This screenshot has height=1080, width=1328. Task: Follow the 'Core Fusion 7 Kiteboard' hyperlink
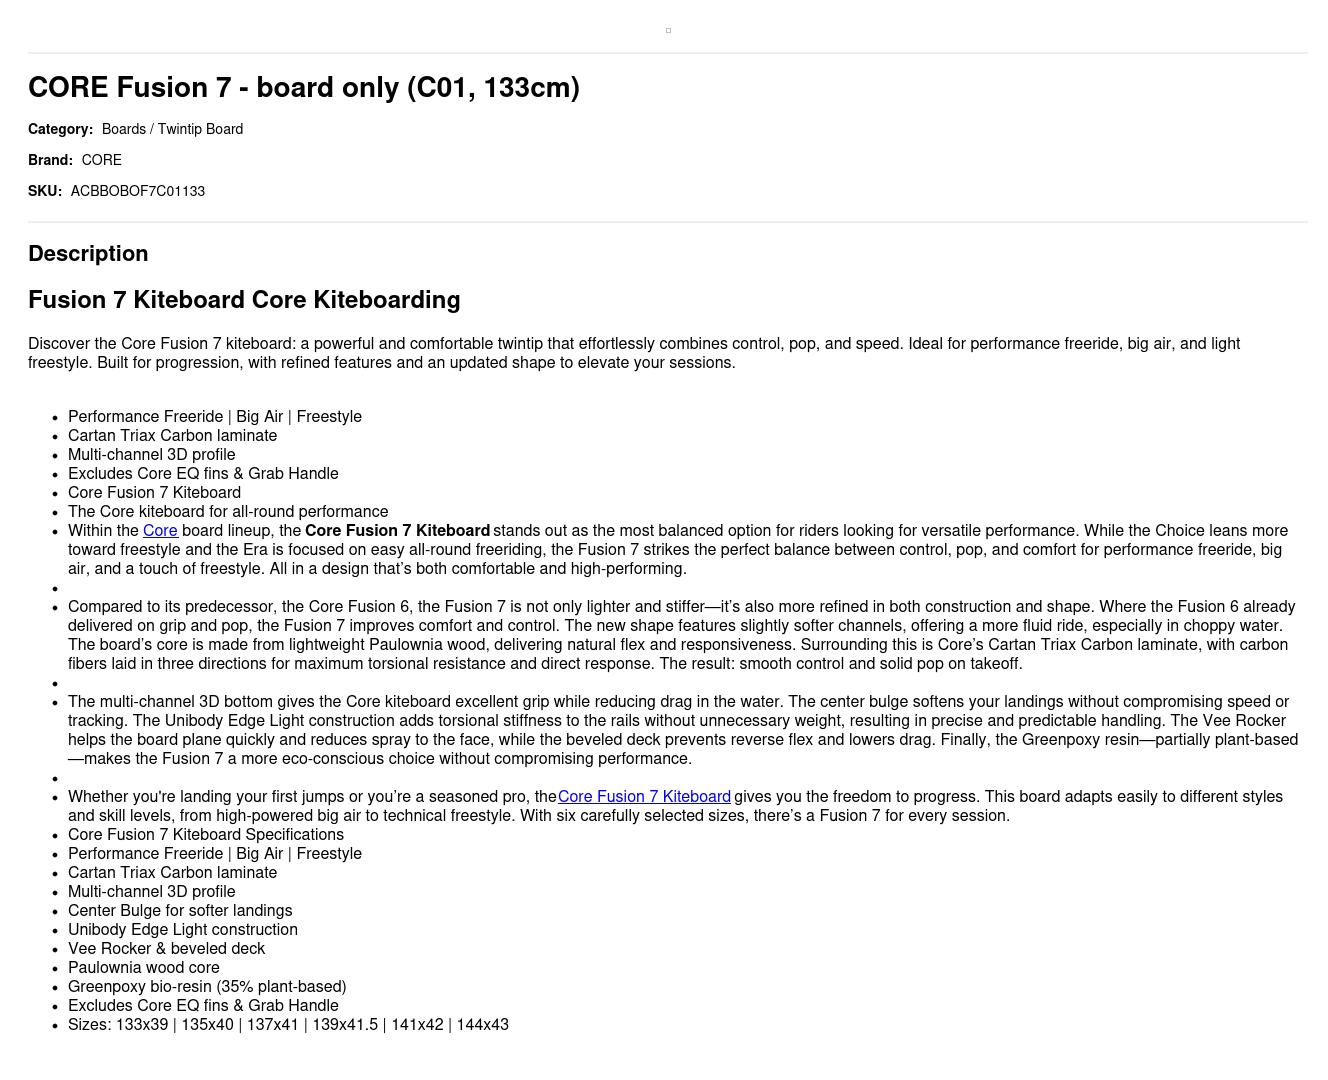pos(644,797)
